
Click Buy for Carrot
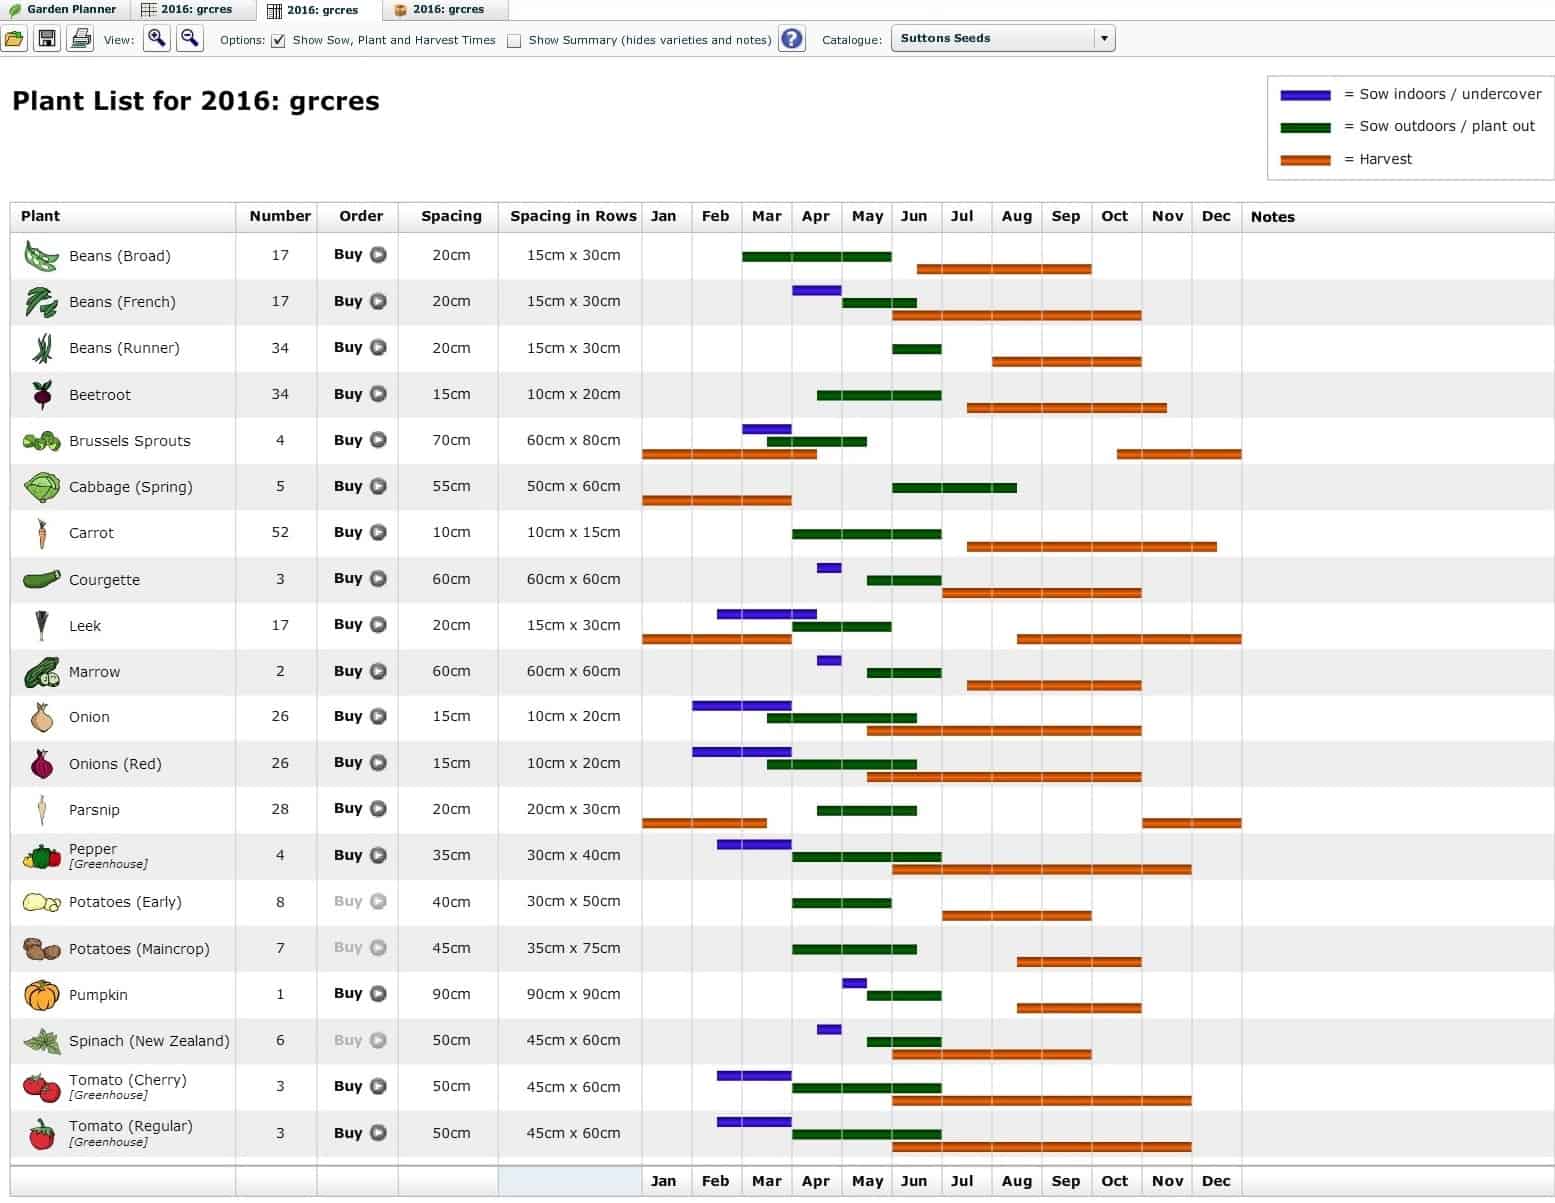tap(360, 532)
